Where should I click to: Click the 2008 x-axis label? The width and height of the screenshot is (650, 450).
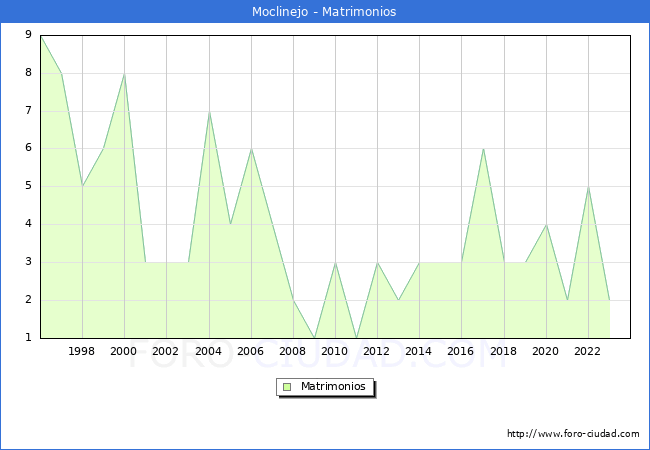[292, 351]
